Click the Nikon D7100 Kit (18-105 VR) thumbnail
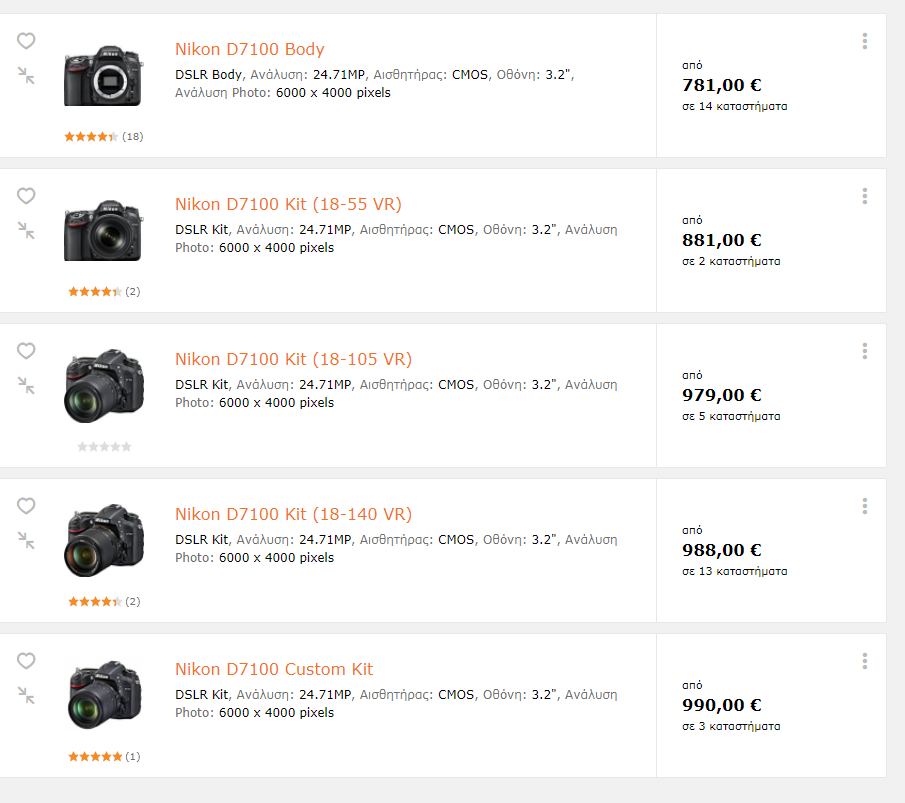Viewport: 905px width, 803px height. coord(104,386)
